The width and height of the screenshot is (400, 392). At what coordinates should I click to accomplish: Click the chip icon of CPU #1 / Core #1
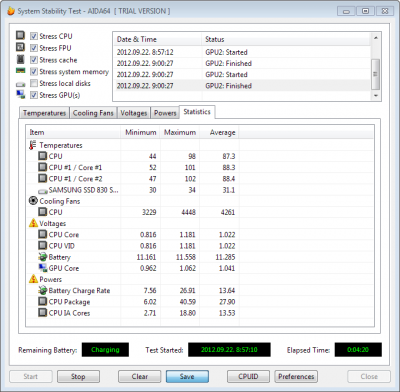pyautogui.click(x=42, y=167)
